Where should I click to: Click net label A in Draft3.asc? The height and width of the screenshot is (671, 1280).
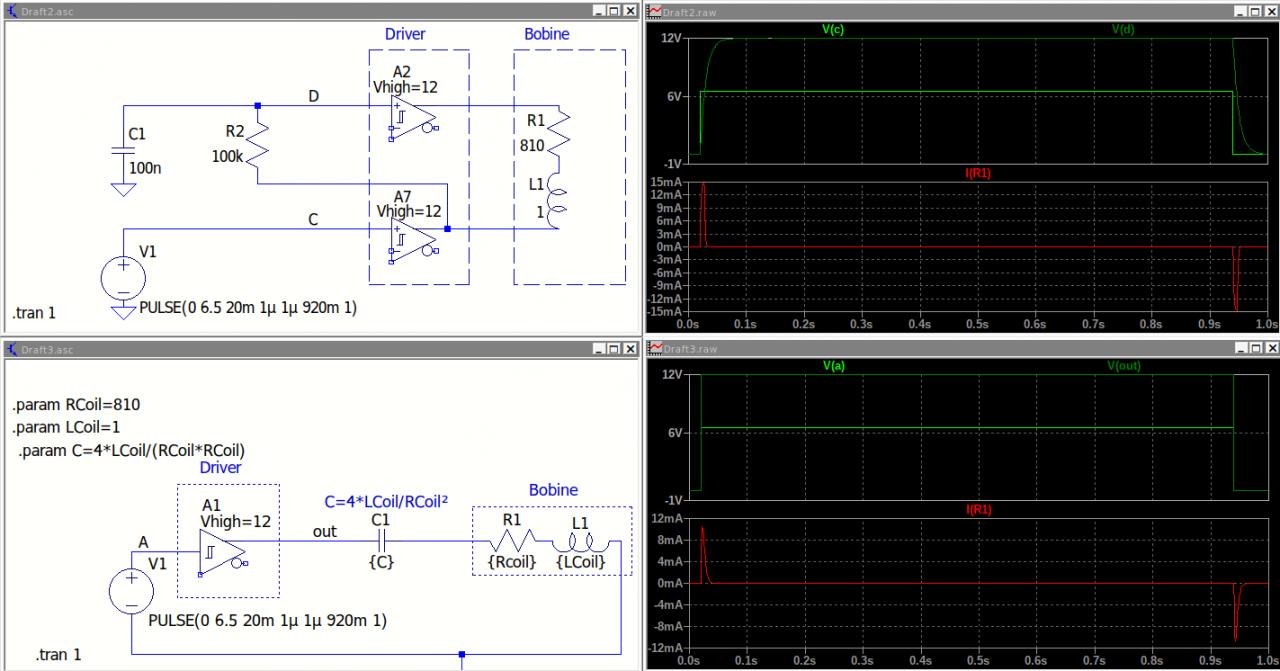(143, 542)
